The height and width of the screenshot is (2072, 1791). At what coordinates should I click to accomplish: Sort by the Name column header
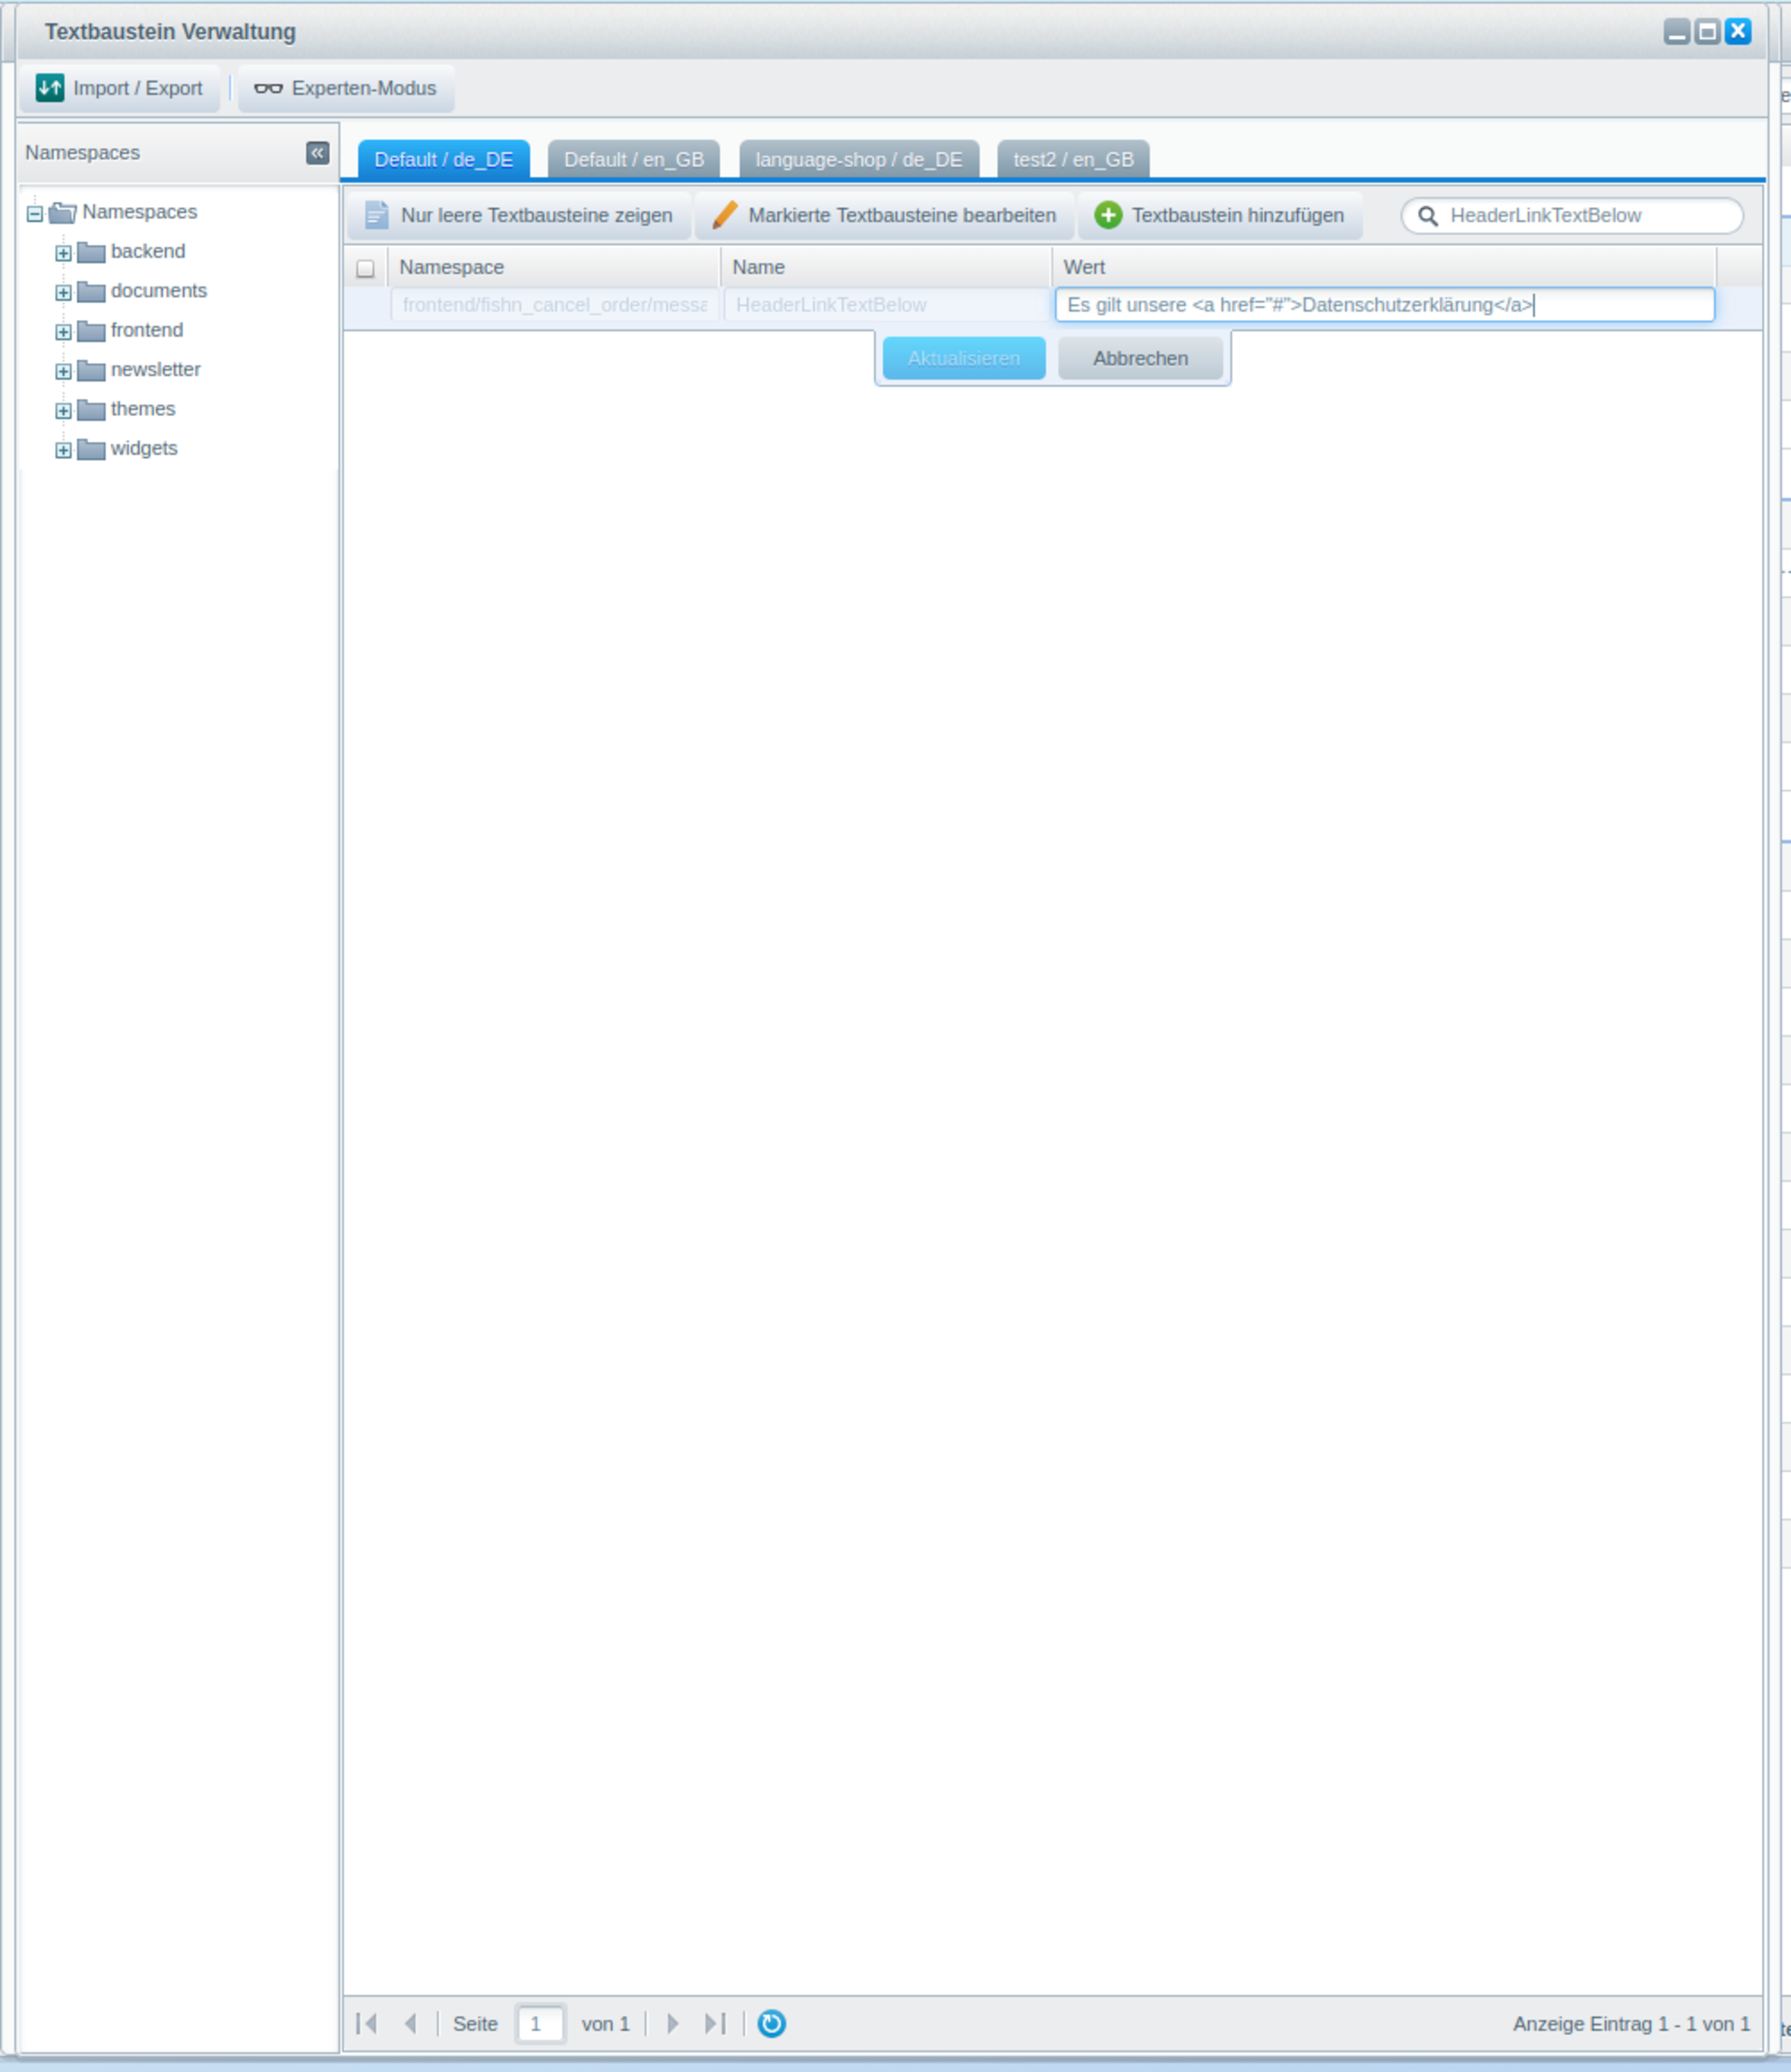point(886,267)
